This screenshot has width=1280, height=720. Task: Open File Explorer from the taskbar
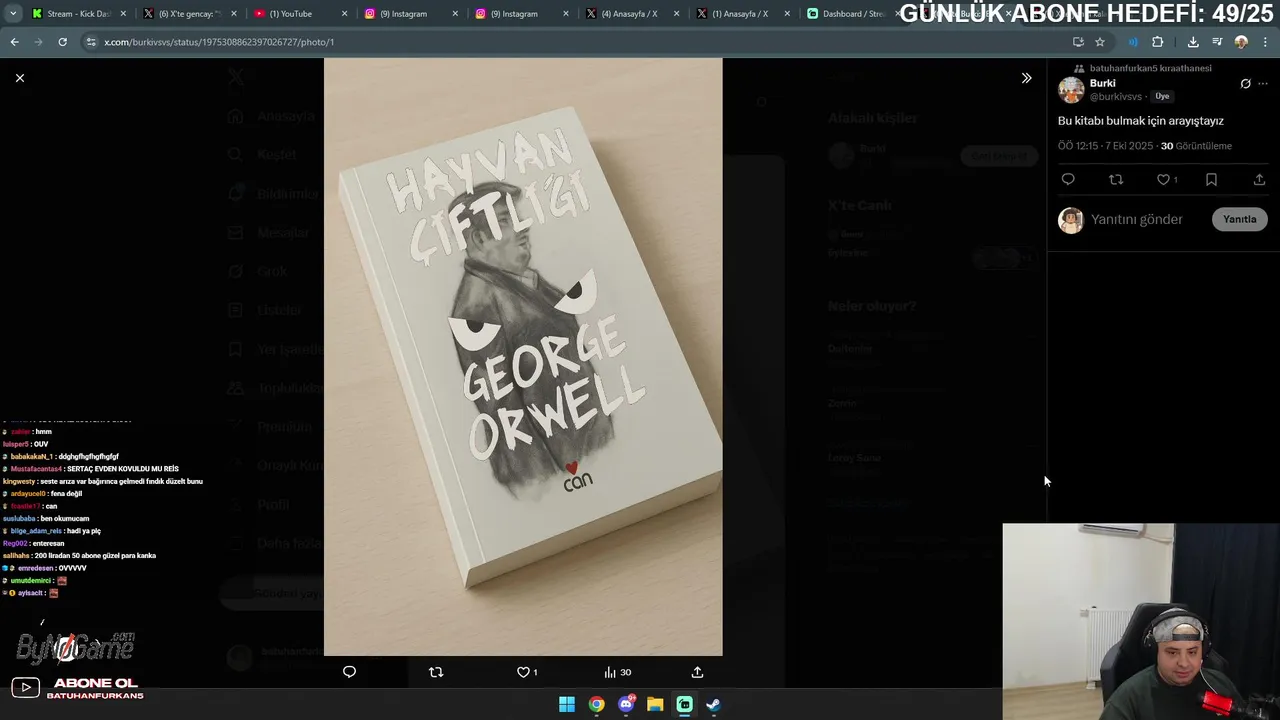point(655,704)
